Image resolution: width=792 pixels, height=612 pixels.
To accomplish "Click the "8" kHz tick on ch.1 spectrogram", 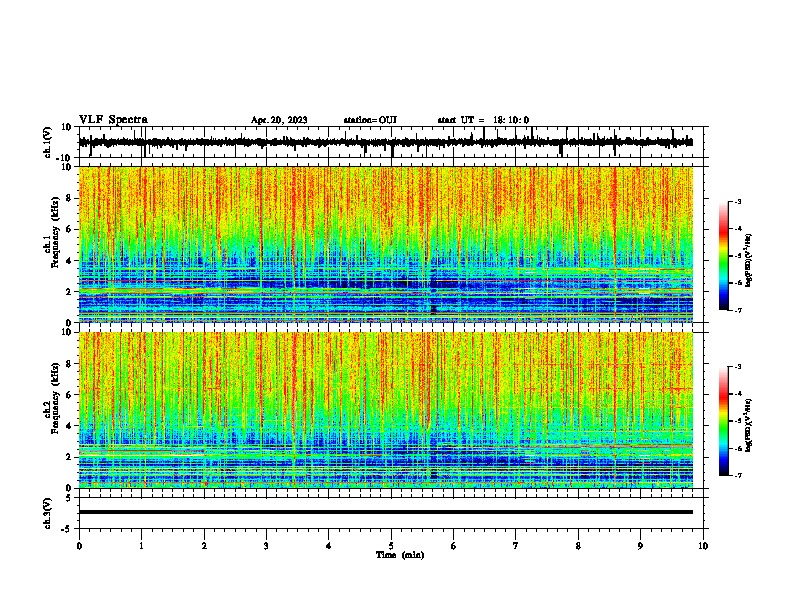I will 69,198.
